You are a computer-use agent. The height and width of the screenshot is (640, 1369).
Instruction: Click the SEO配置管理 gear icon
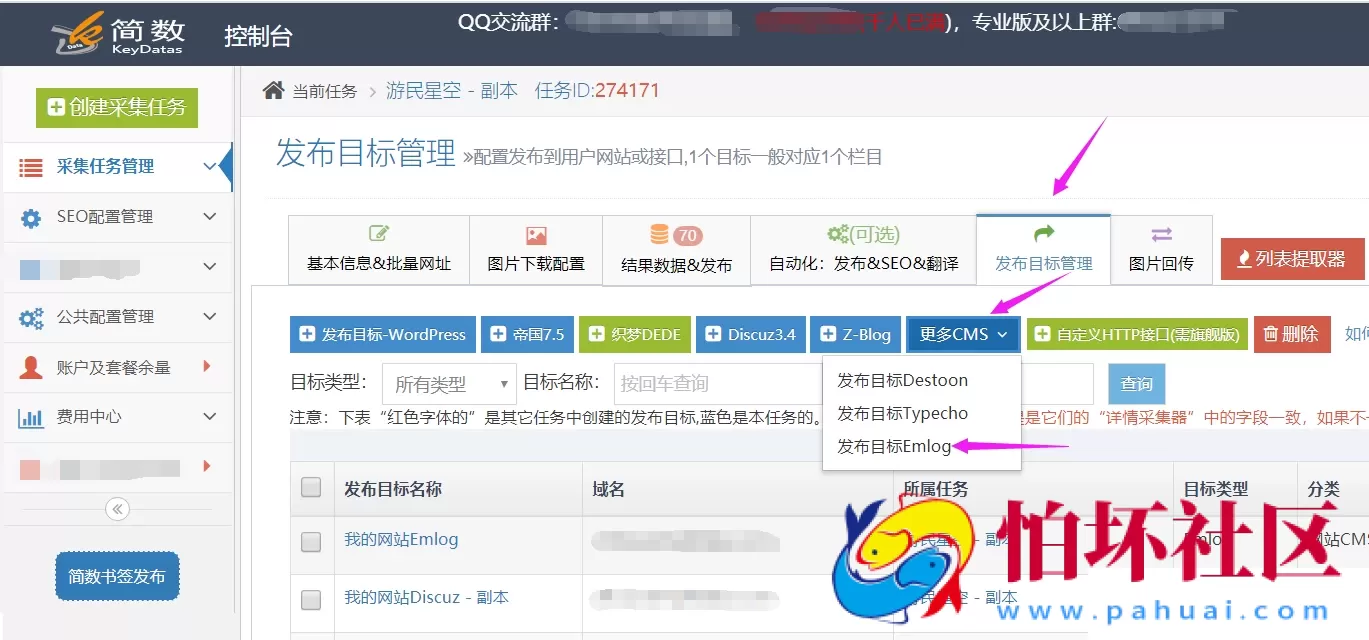(x=31, y=217)
